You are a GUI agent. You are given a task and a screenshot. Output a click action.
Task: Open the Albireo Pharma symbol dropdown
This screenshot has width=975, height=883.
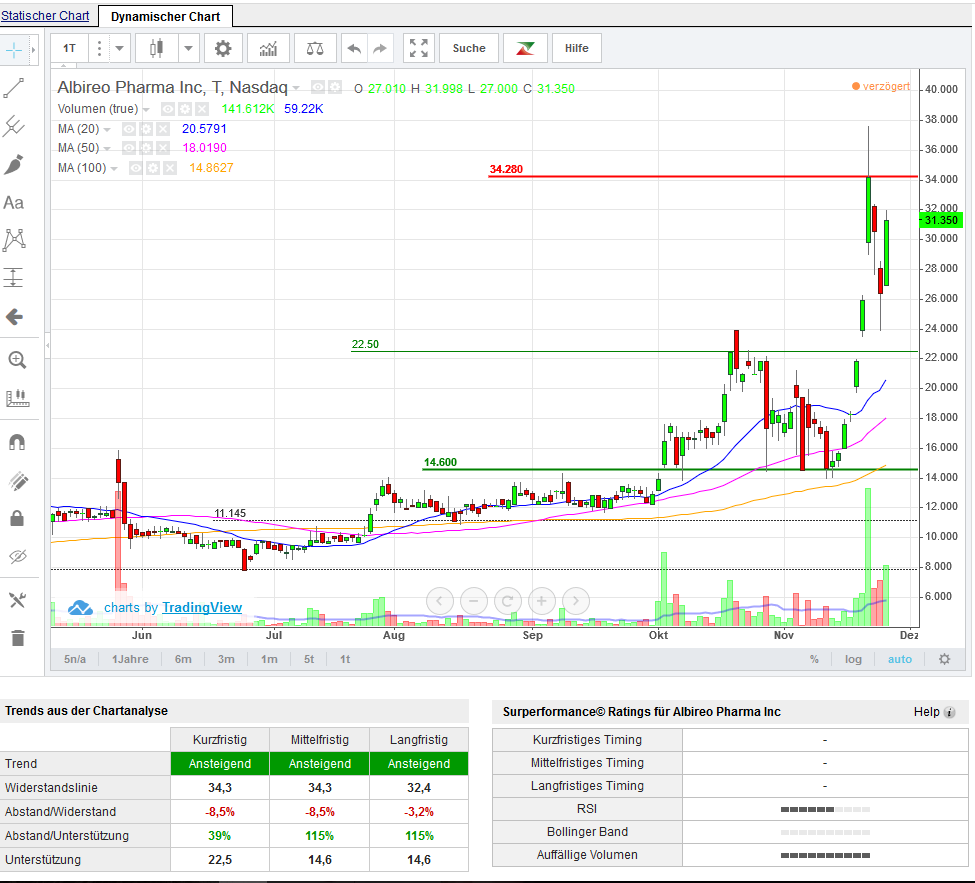296,88
